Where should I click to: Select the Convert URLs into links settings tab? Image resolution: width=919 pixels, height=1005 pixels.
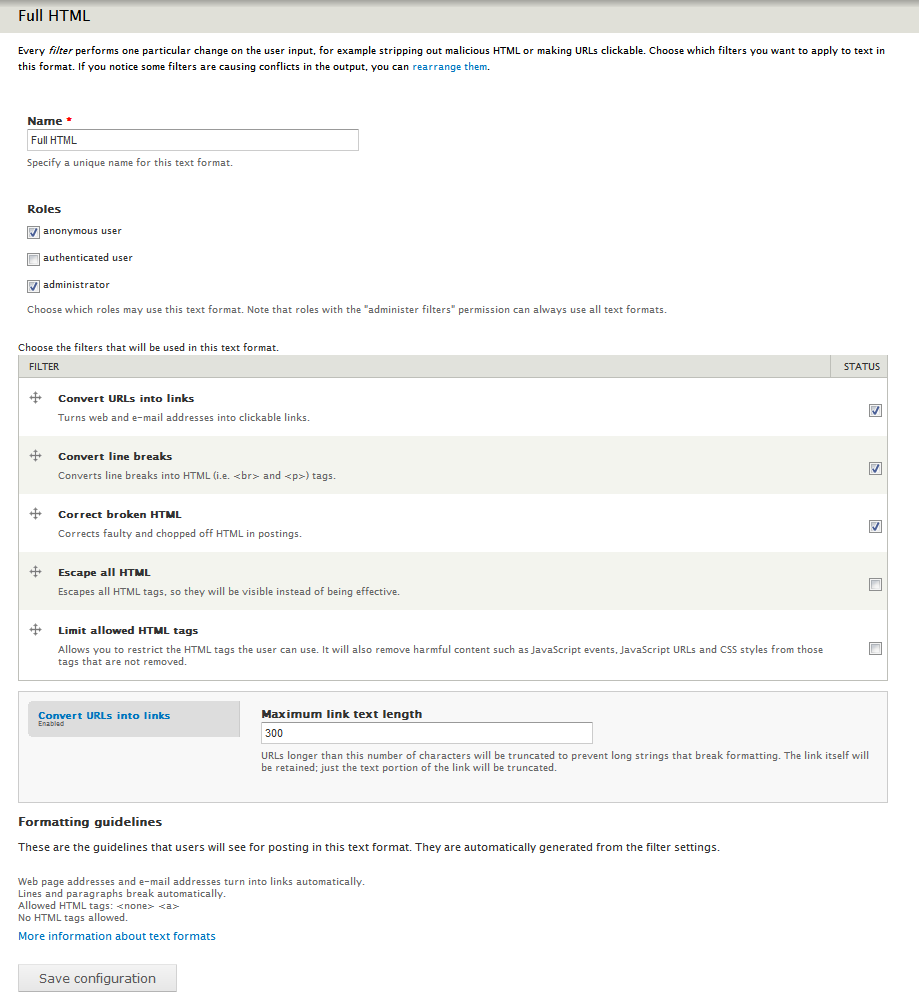coord(104,716)
